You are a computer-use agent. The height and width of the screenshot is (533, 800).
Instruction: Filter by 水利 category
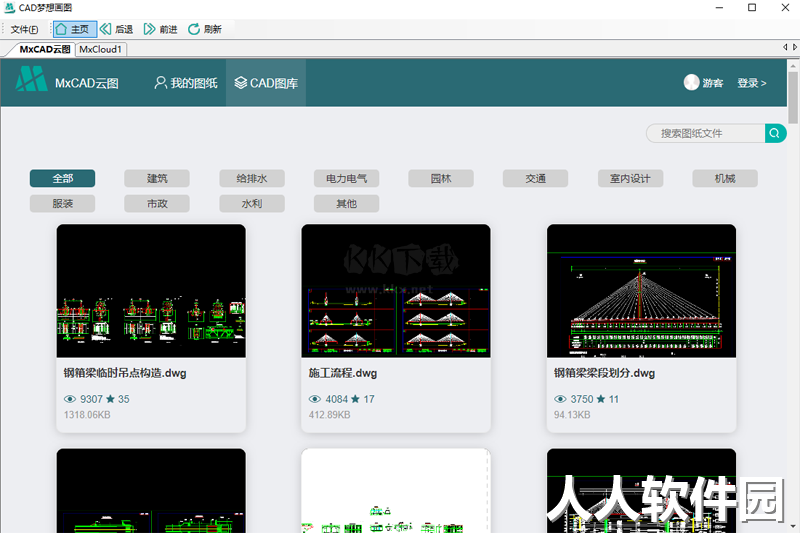coord(252,204)
